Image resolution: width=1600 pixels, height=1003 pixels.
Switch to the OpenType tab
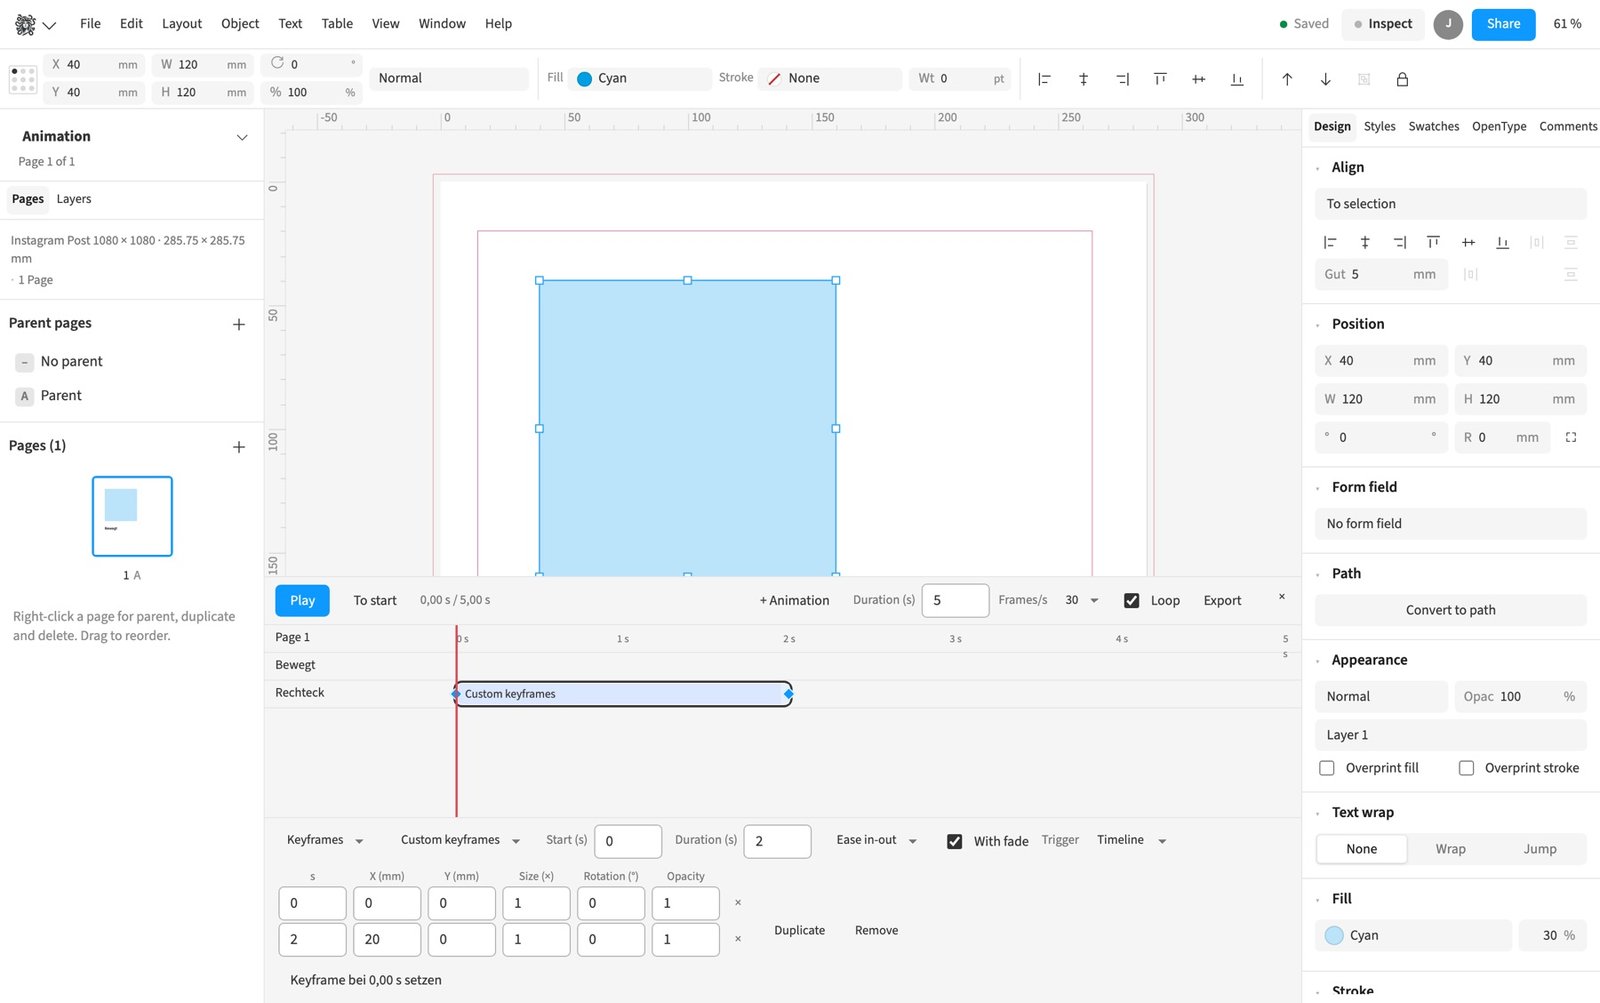point(1499,126)
